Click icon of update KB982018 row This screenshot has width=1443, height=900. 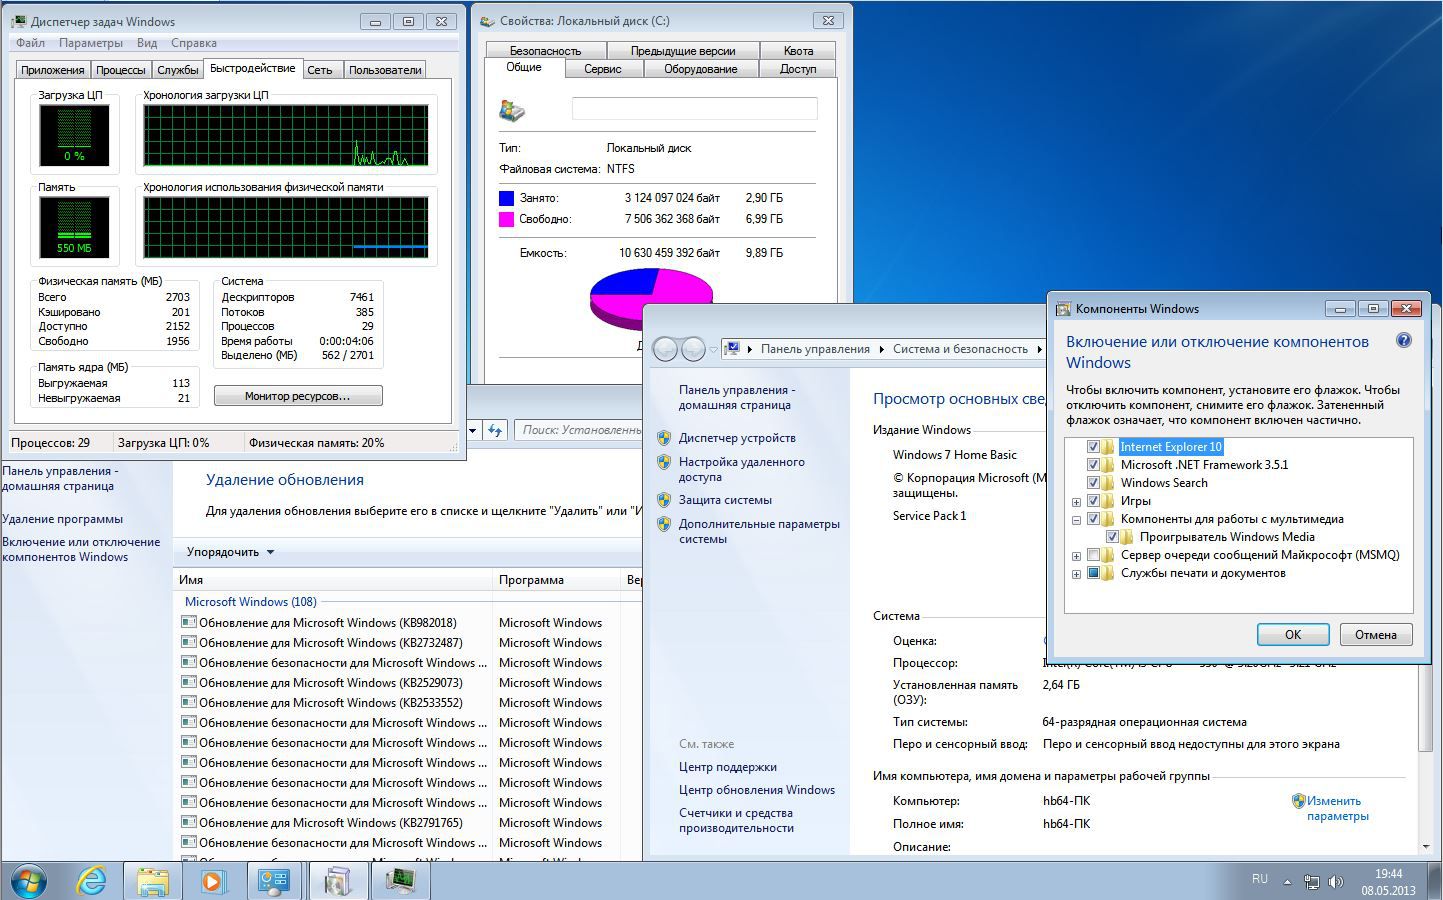[188, 622]
